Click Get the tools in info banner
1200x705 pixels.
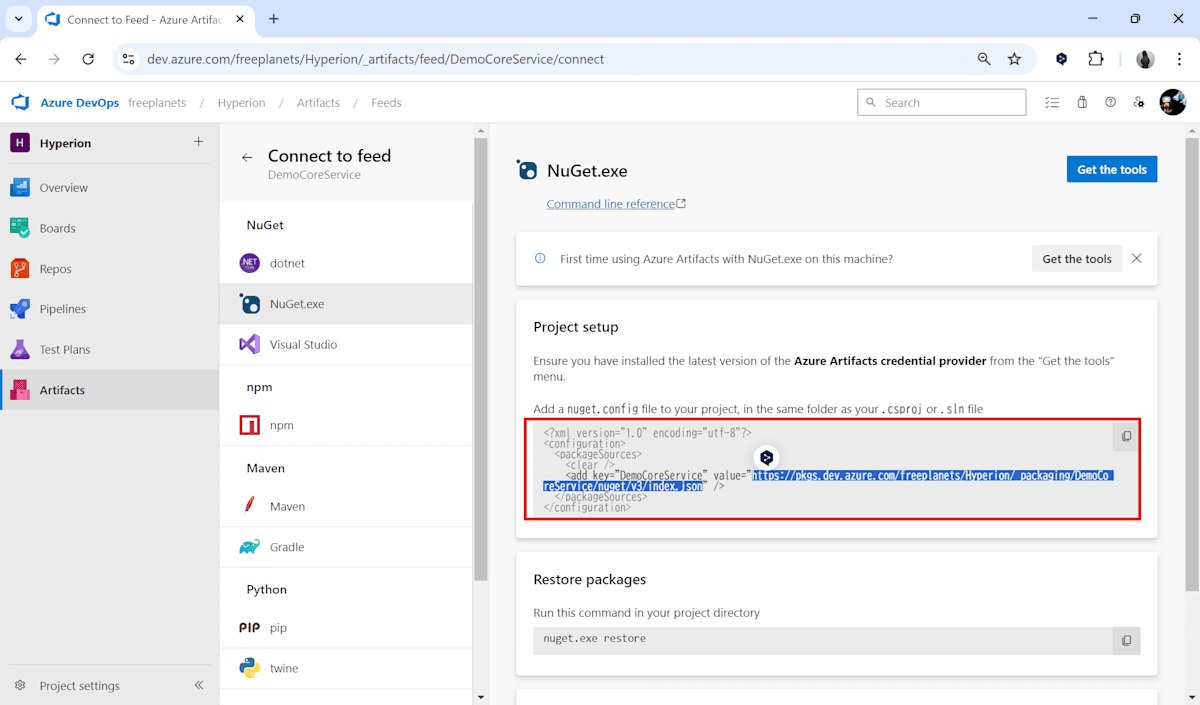point(1077,259)
